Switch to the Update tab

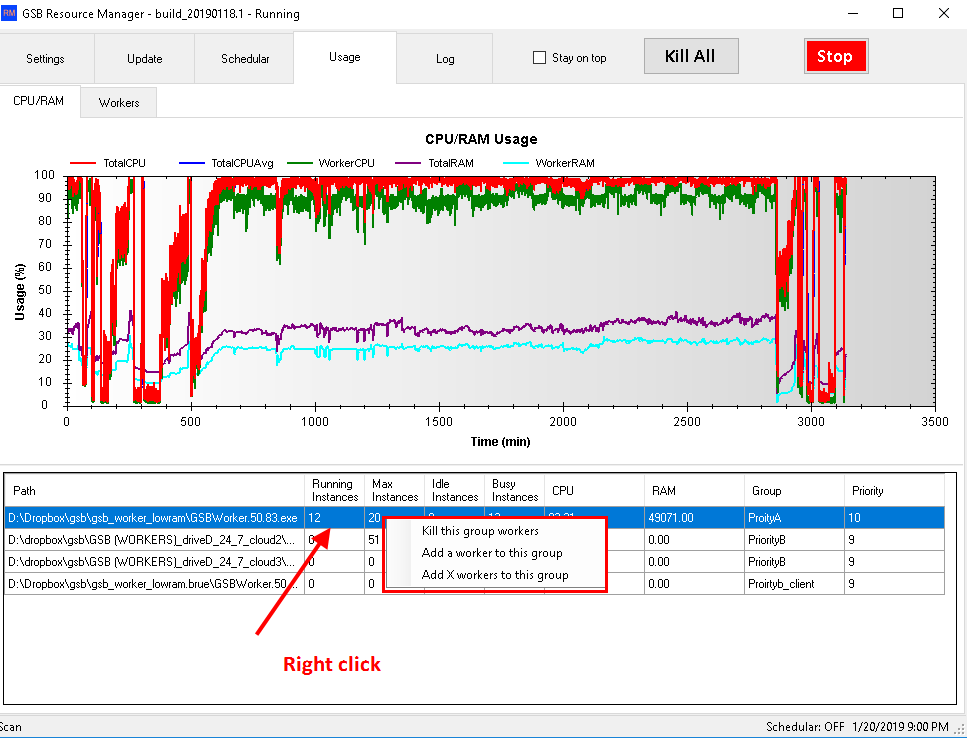coord(144,59)
